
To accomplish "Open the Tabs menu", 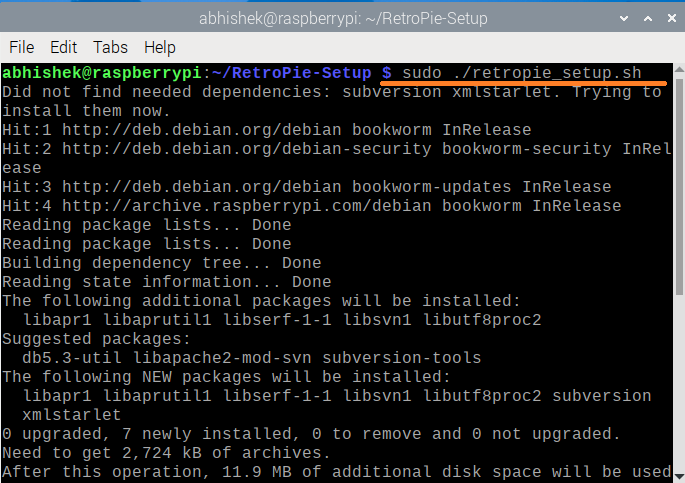I will point(110,47).
